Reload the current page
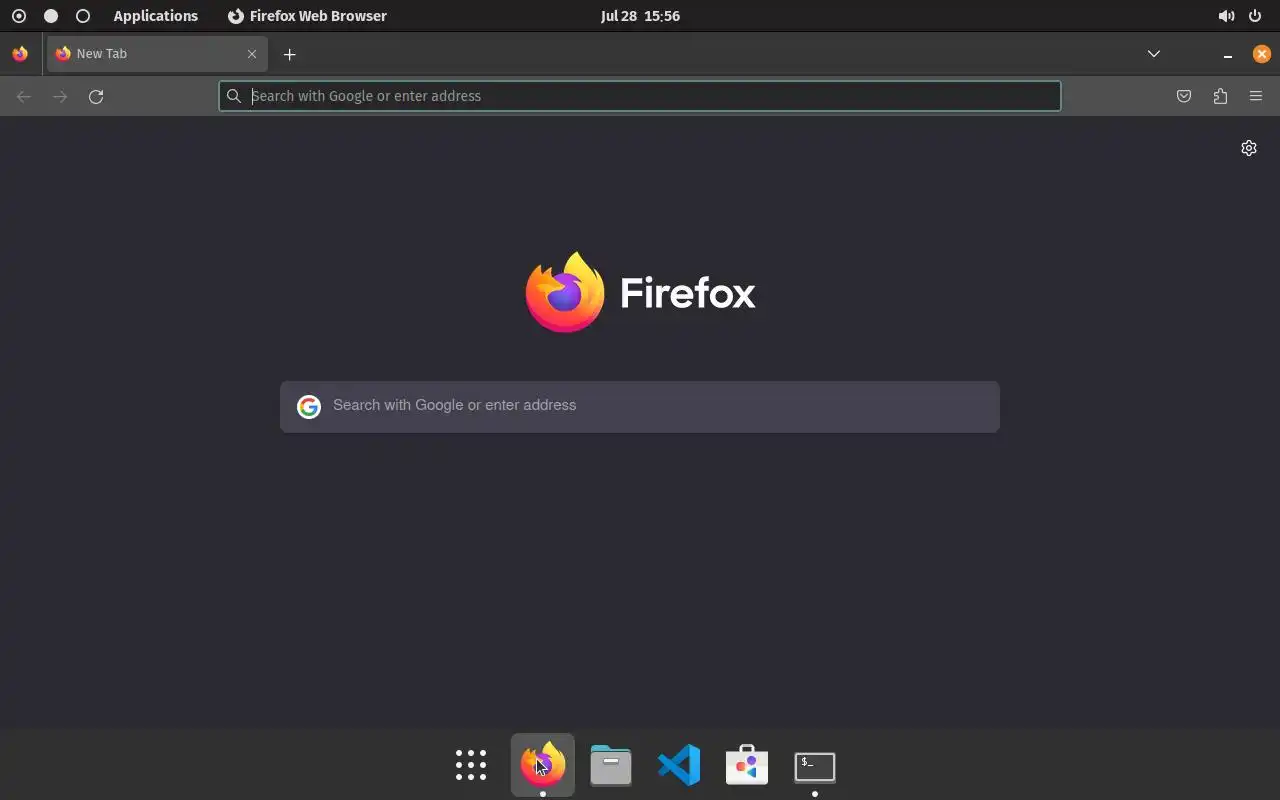1280x800 pixels. [96, 96]
